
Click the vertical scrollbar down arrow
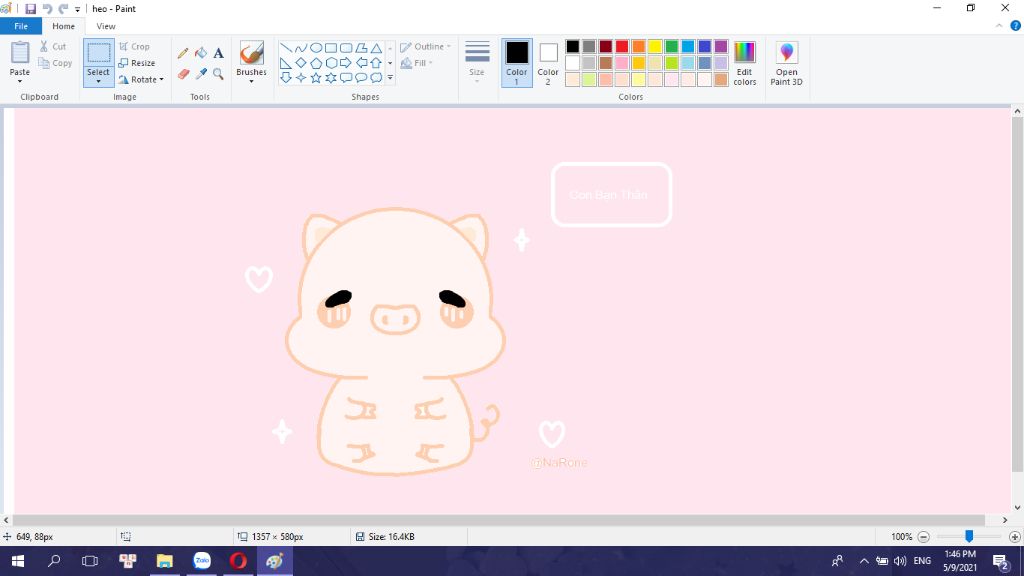pyautogui.click(x=1017, y=507)
